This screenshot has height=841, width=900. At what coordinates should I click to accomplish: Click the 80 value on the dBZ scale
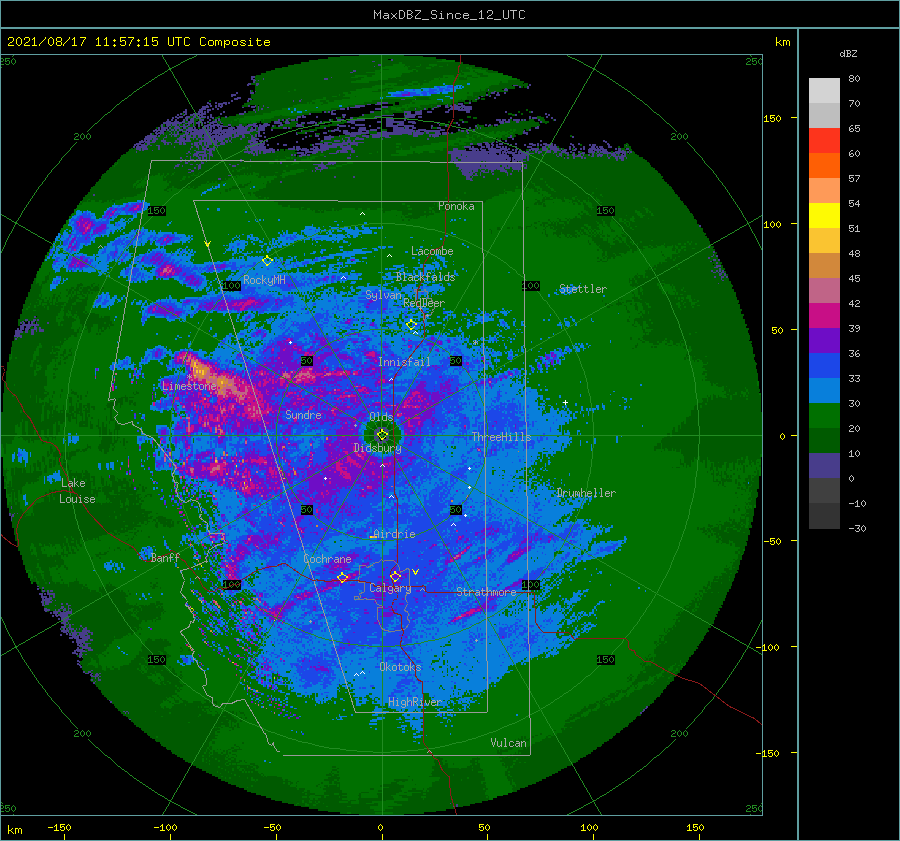tap(854, 79)
